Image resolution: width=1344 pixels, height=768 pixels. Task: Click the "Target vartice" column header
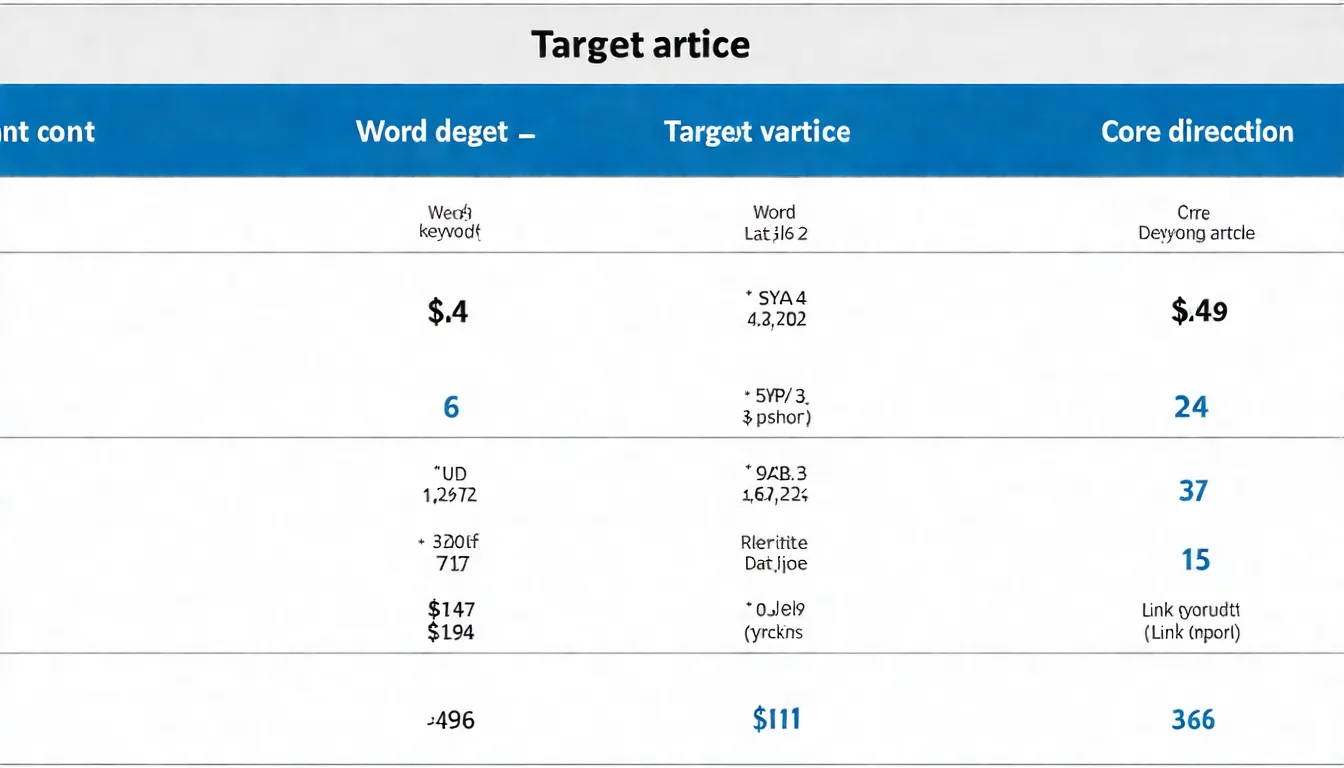757,132
